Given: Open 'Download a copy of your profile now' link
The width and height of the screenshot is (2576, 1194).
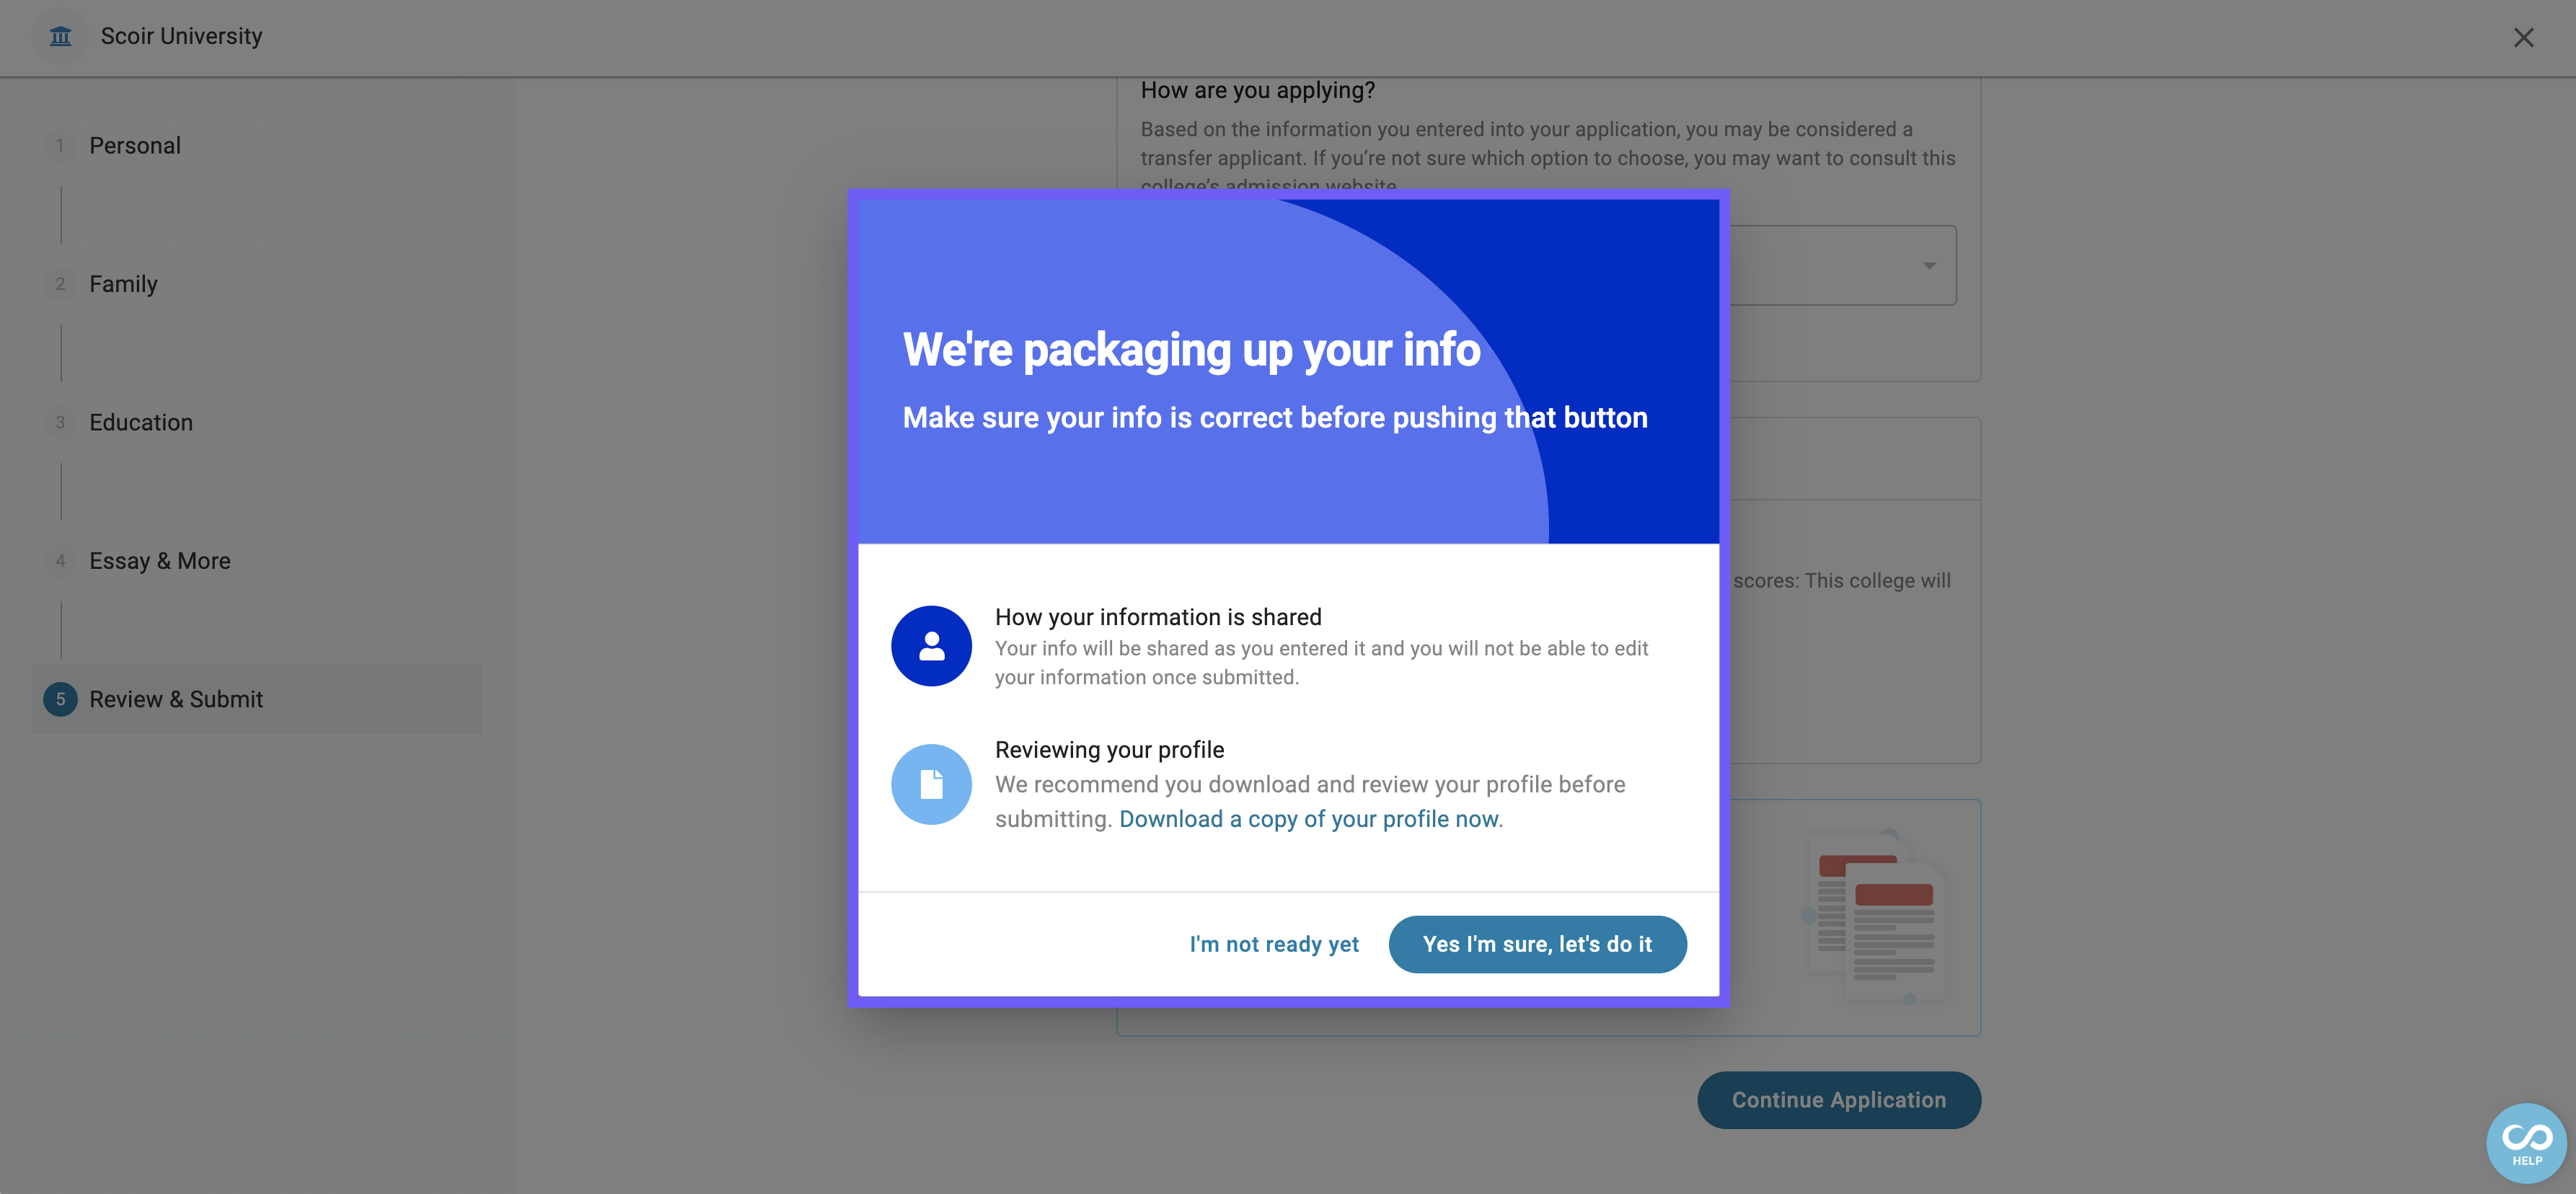Looking at the screenshot, I should click(1310, 819).
